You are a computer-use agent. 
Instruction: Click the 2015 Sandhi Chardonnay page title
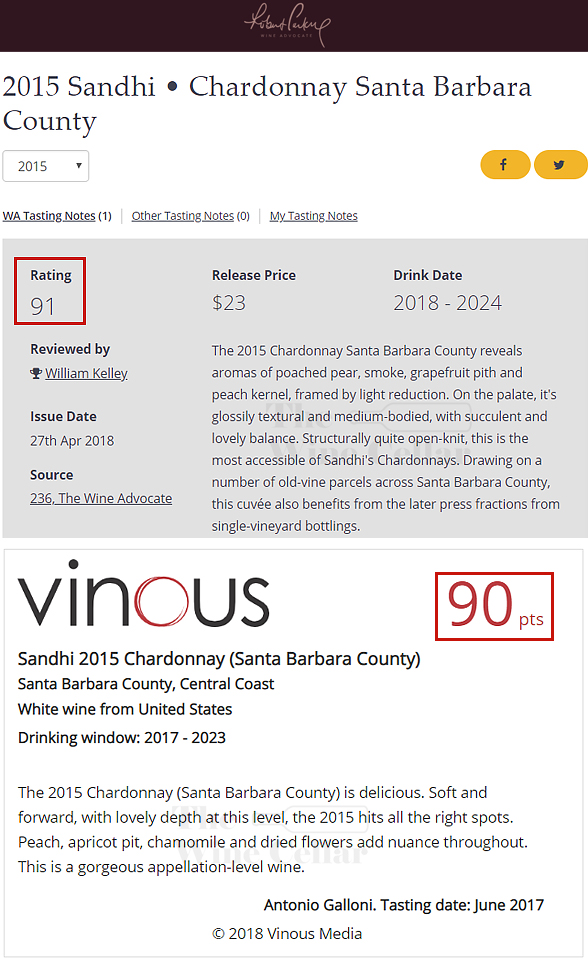267,103
